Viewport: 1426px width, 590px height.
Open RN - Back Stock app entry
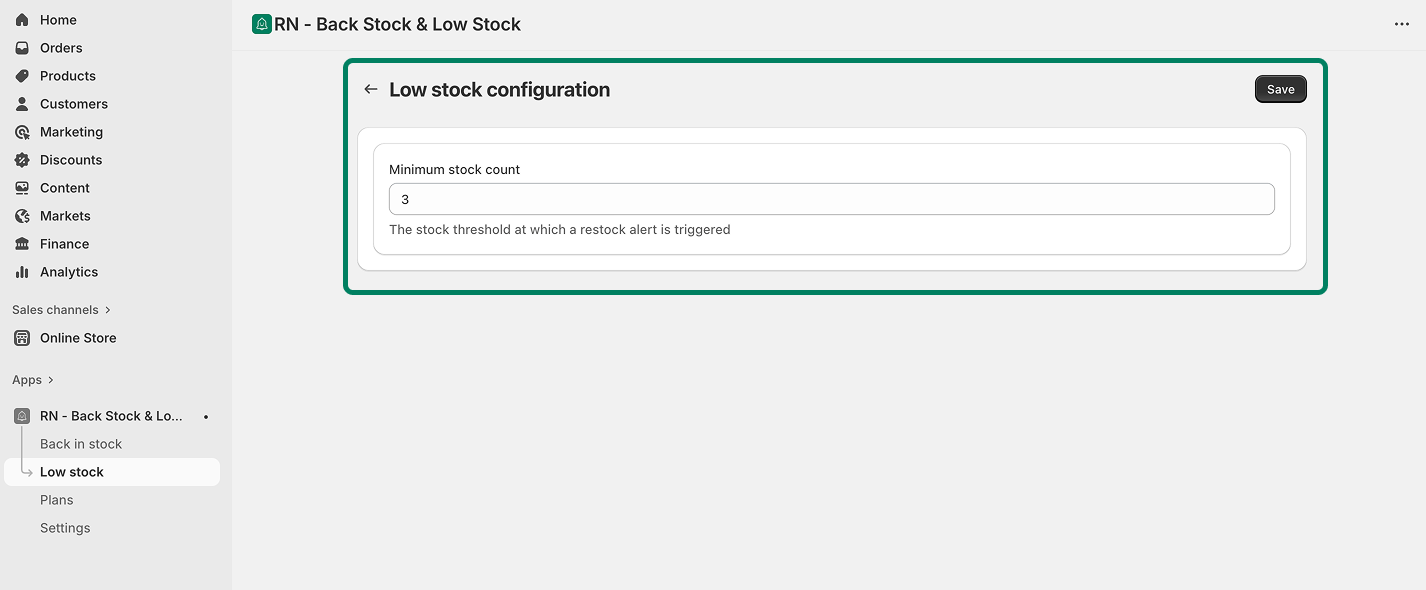tap(111, 416)
